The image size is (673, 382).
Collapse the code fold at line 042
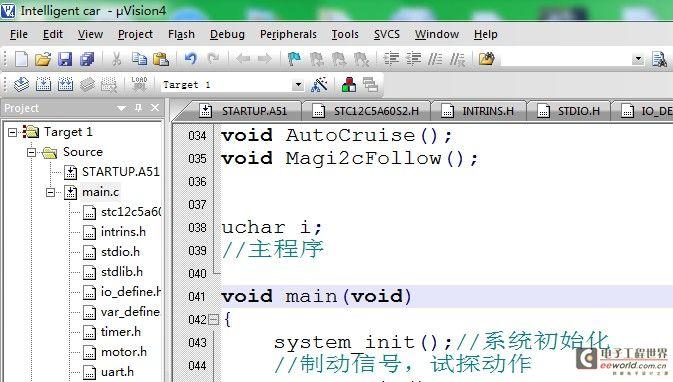coord(213,319)
